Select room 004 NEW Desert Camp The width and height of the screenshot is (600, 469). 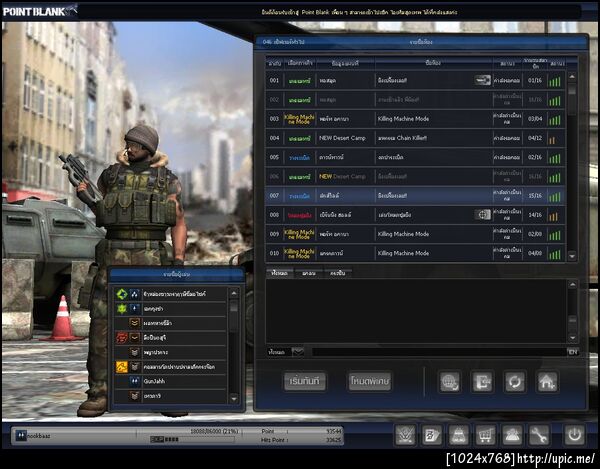click(x=416, y=138)
